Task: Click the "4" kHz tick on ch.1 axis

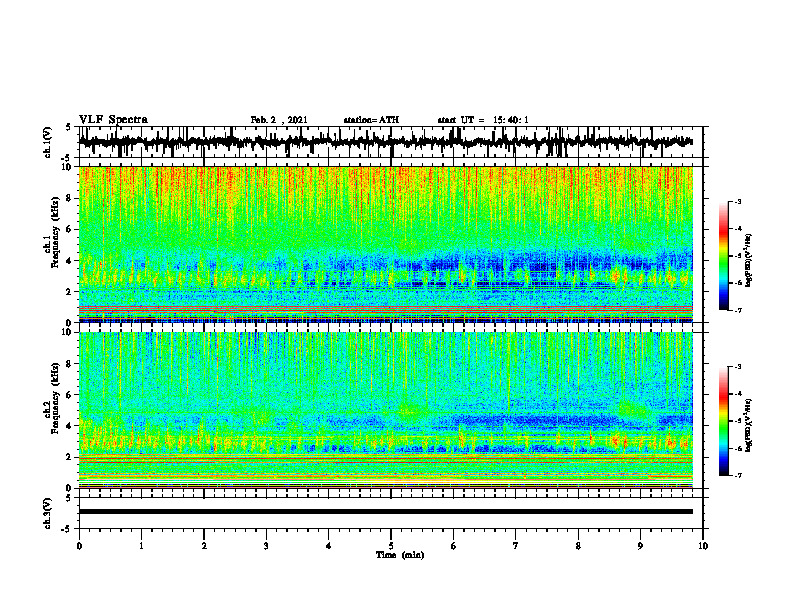Action: (69, 261)
